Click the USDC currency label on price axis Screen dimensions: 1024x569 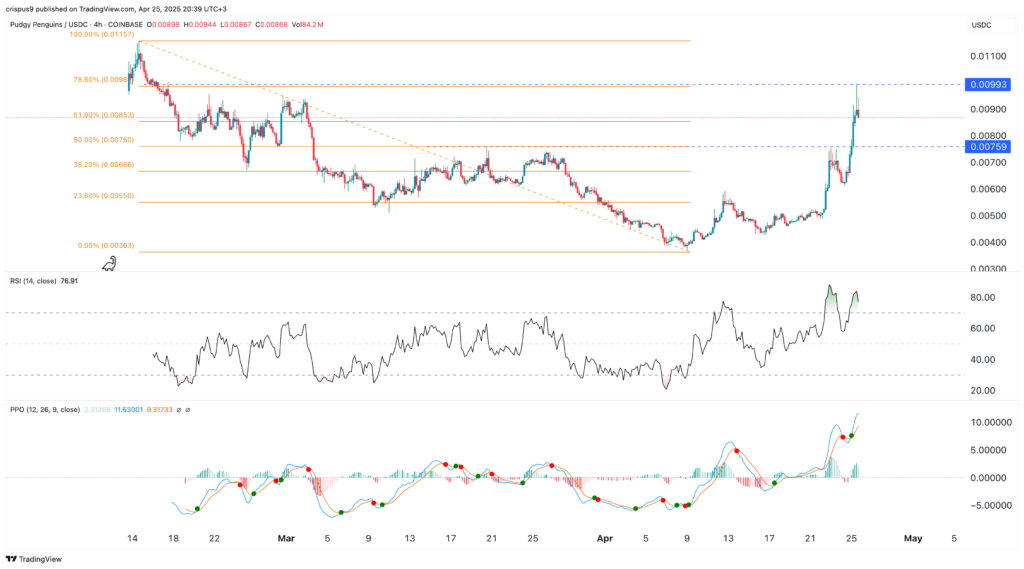coord(981,25)
